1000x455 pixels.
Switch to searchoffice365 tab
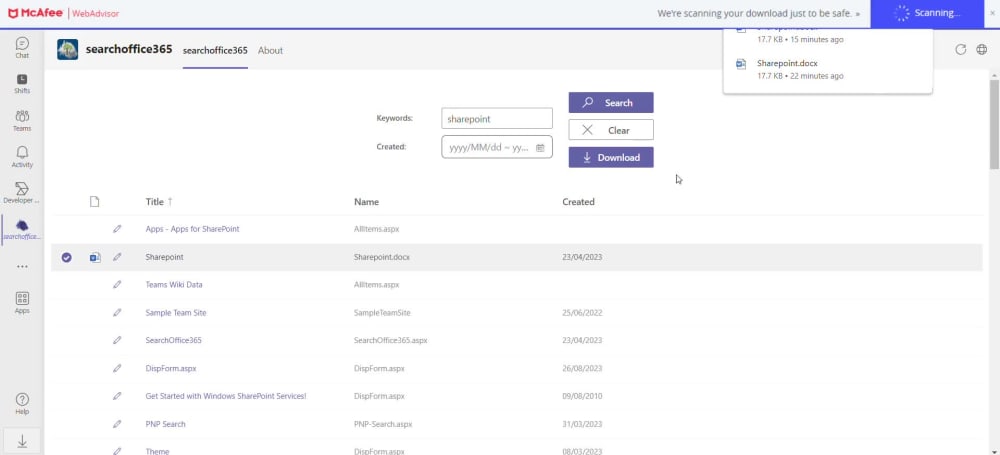215,50
